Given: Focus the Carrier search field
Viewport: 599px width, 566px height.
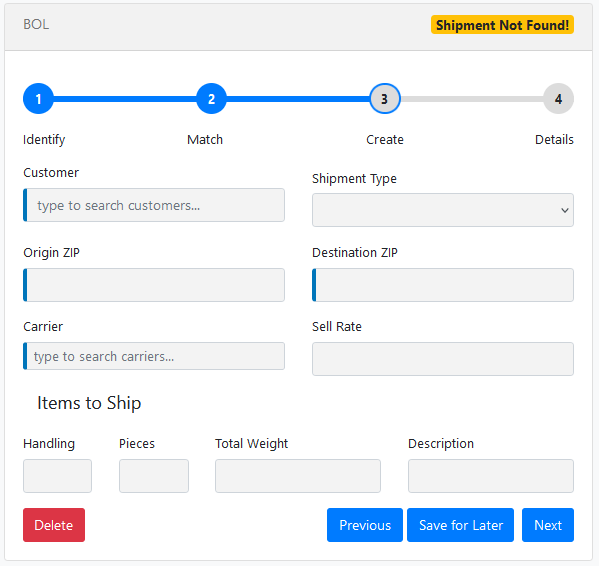Looking at the screenshot, I should 154,356.
